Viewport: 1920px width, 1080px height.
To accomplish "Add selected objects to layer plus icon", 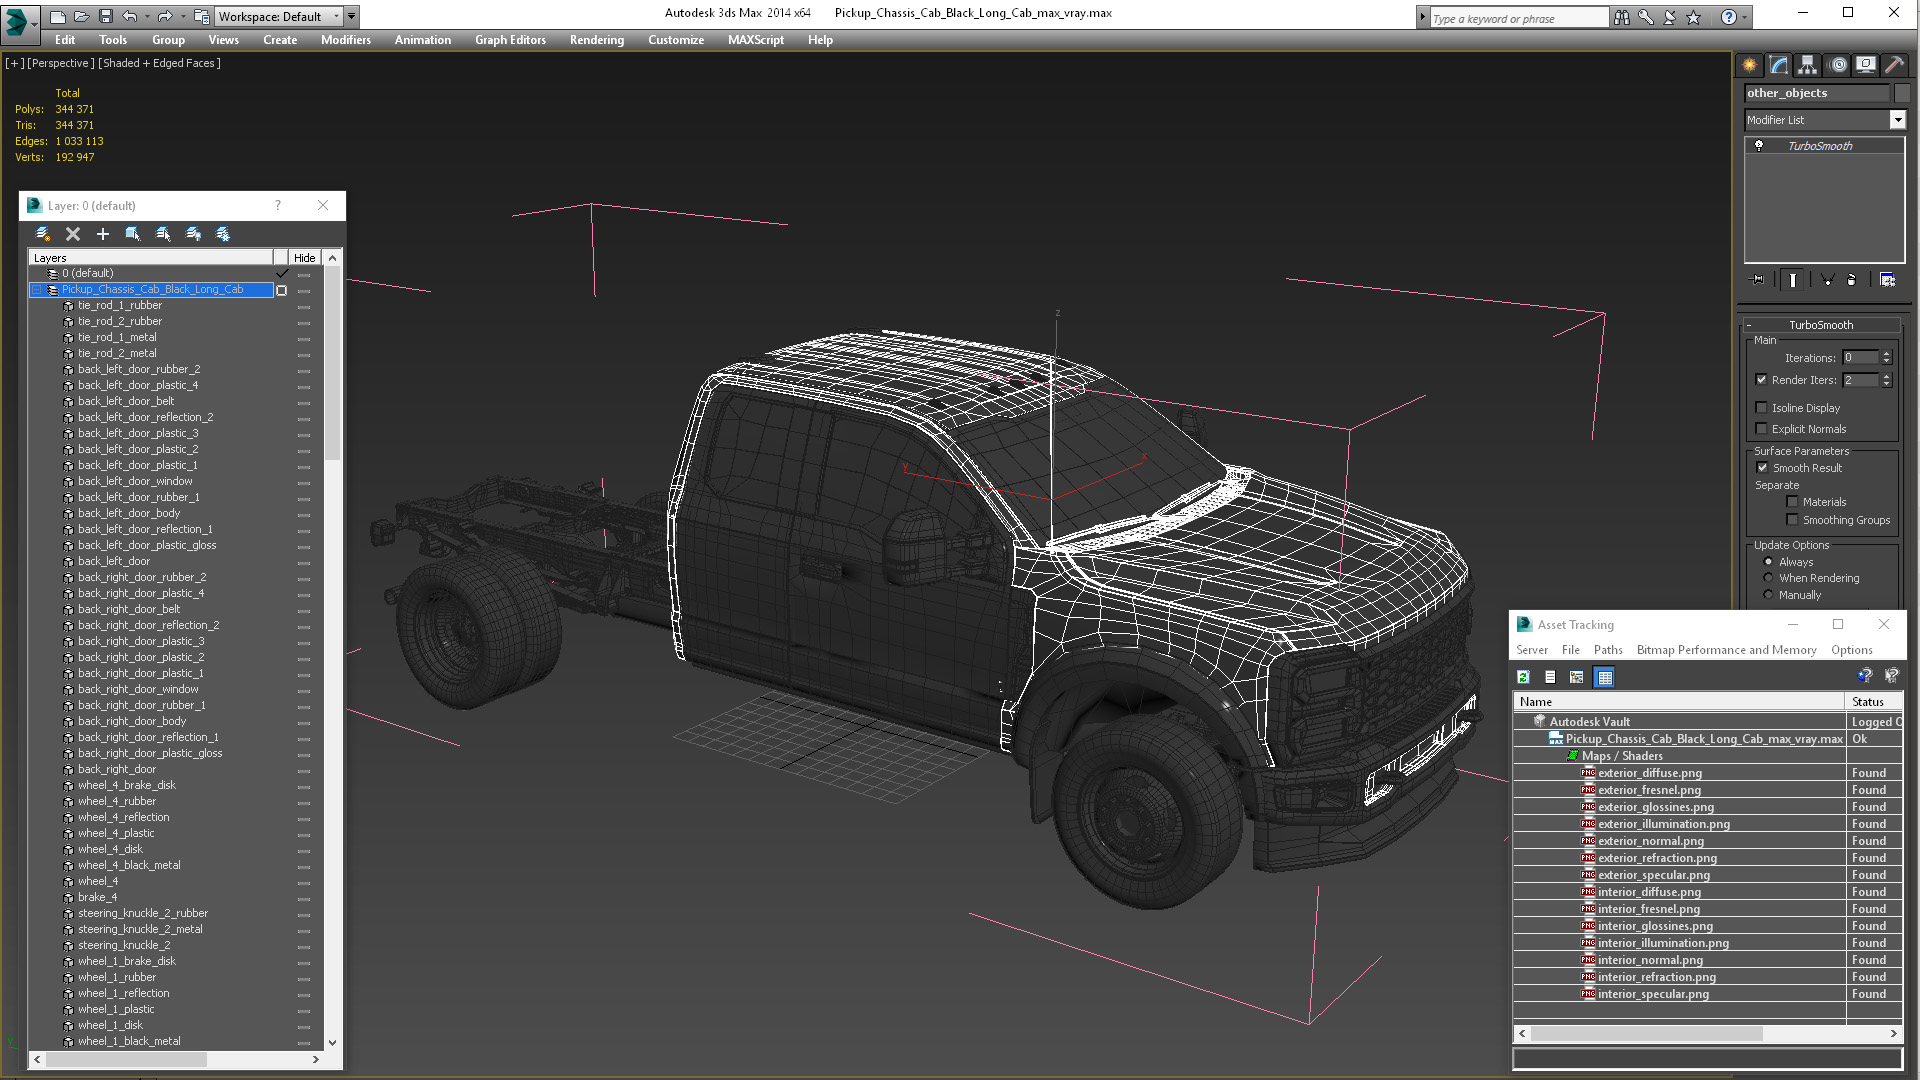I will (x=103, y=234).
